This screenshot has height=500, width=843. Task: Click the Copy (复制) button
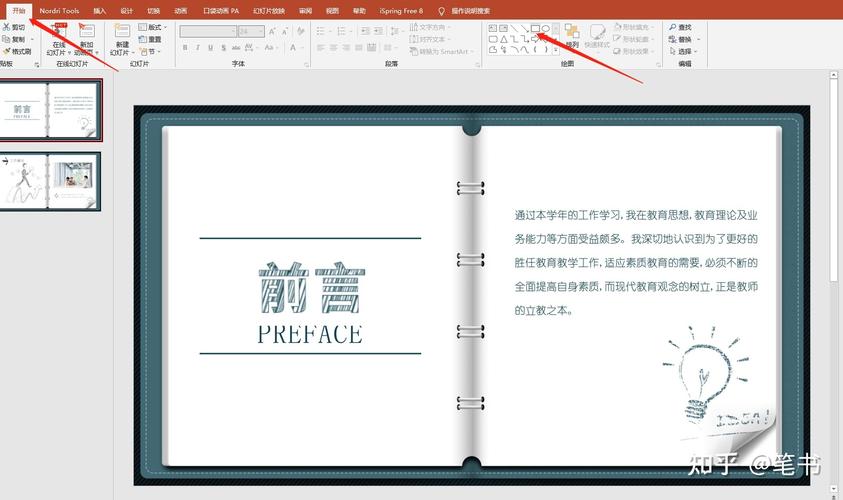pos(14,39)
